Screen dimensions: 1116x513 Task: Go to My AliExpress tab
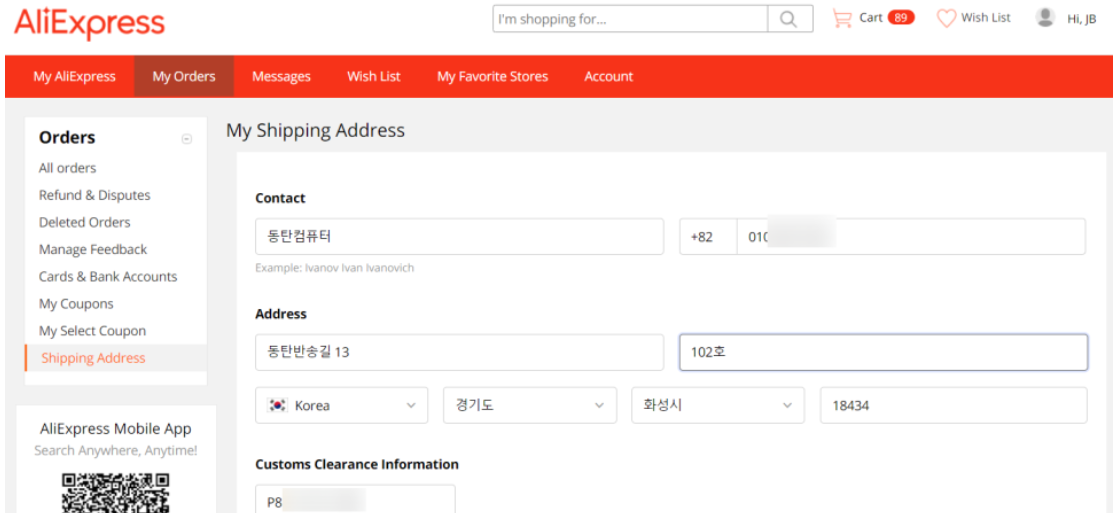(74, 76)
